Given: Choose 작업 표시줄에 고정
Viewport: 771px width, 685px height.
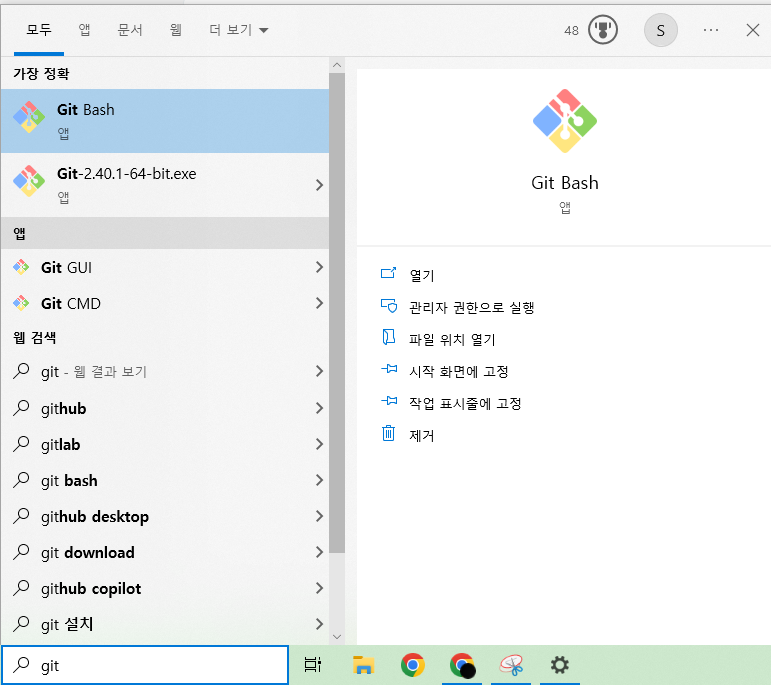Looking at the screenshot, I should [465, 404].
